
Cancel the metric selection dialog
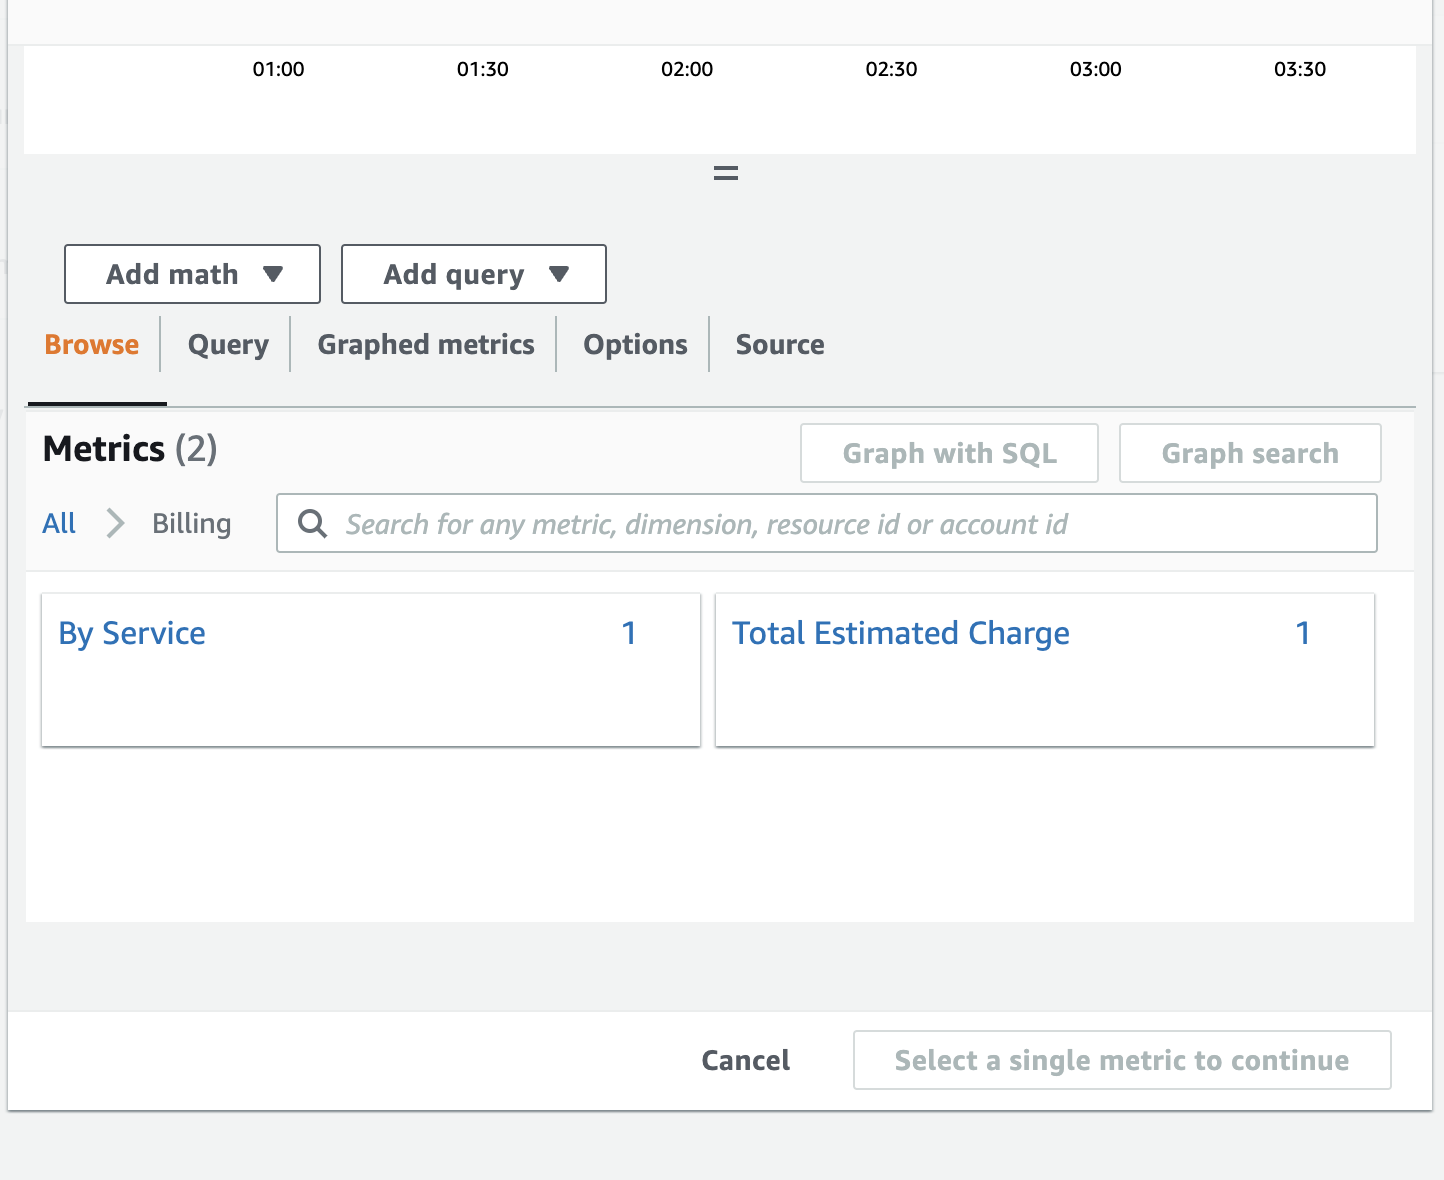pyautogui.click(x=745, y=1060)
